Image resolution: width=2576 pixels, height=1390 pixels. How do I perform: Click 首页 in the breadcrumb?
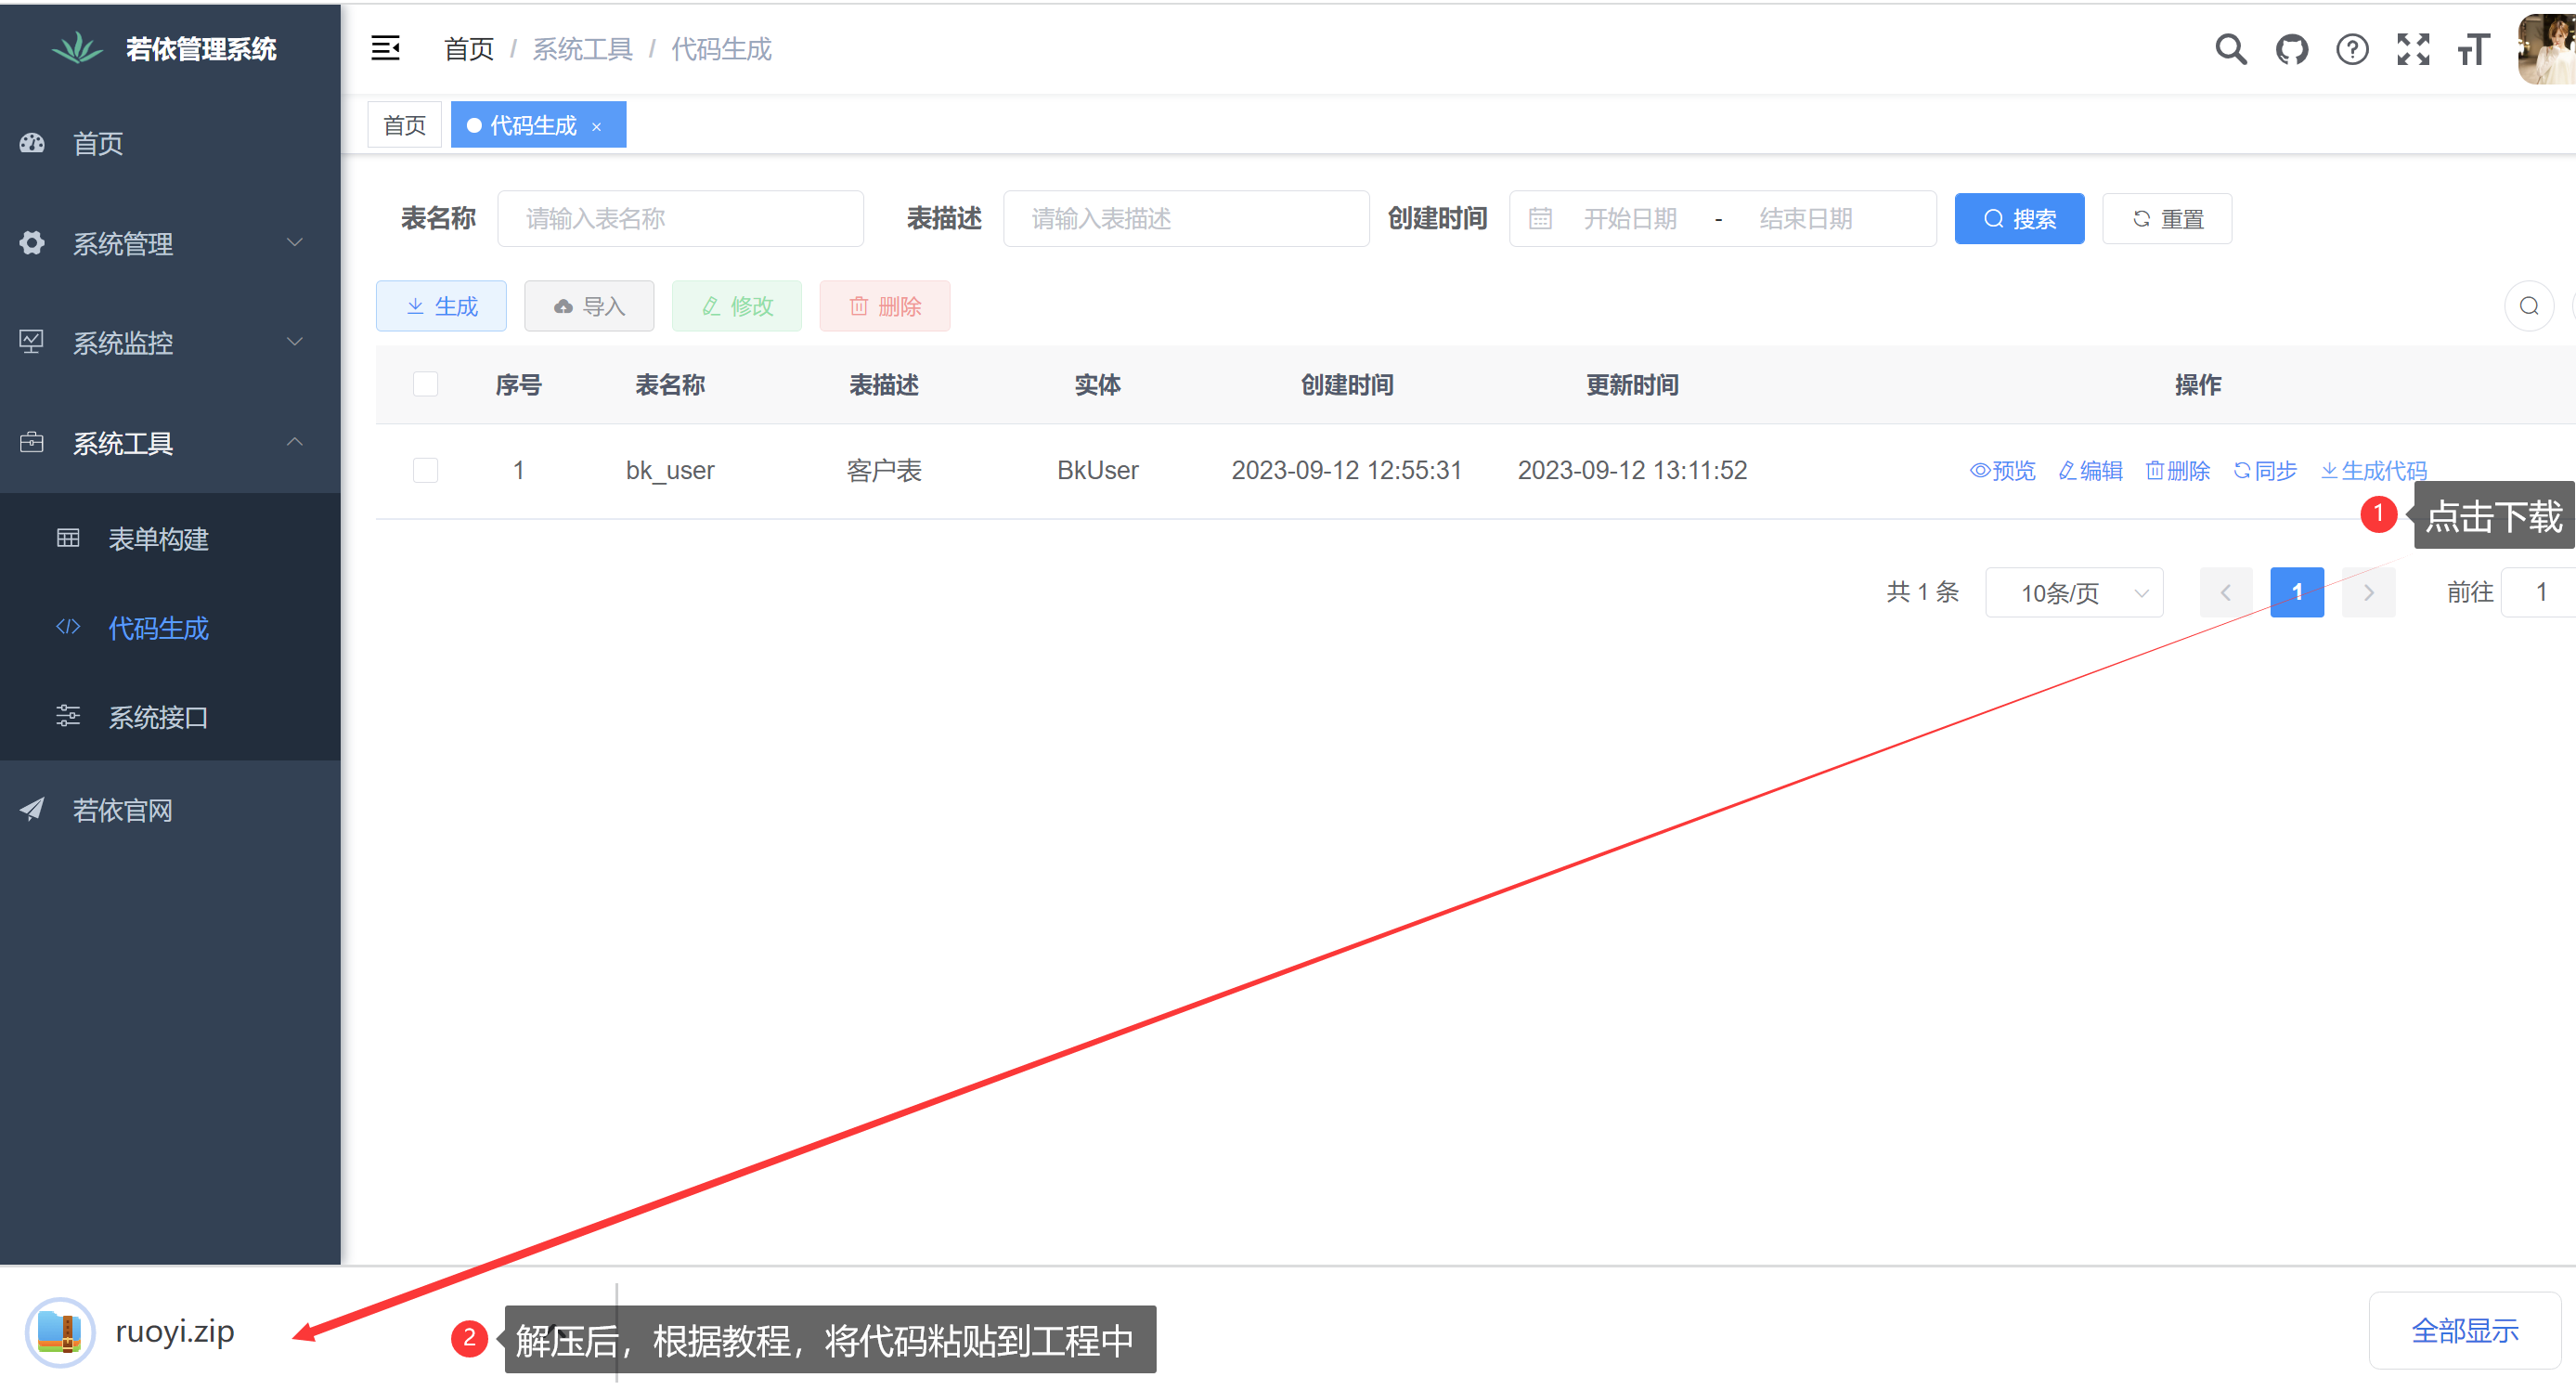468,49
